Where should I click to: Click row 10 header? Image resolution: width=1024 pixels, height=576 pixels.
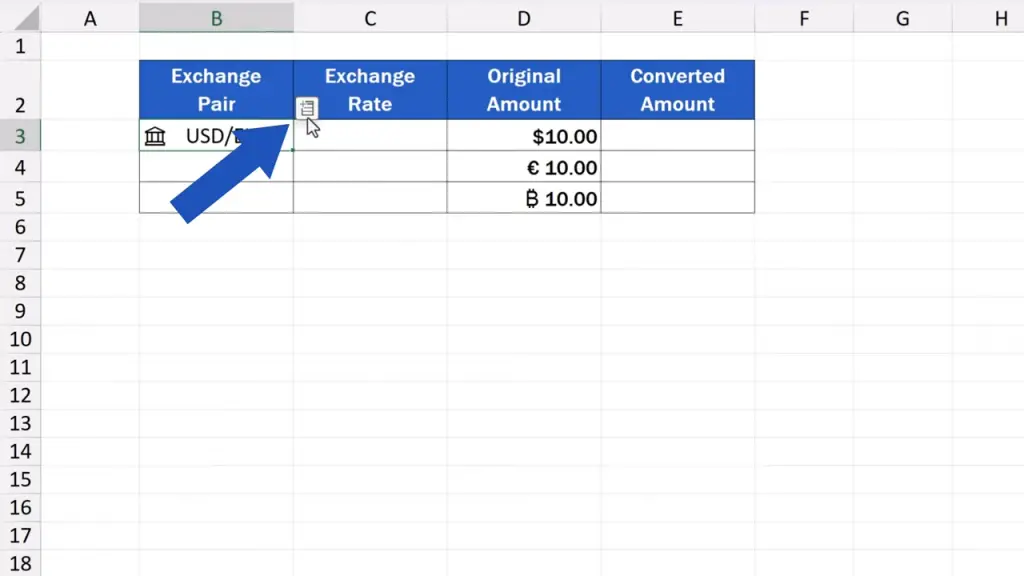[x=20, y=339]
